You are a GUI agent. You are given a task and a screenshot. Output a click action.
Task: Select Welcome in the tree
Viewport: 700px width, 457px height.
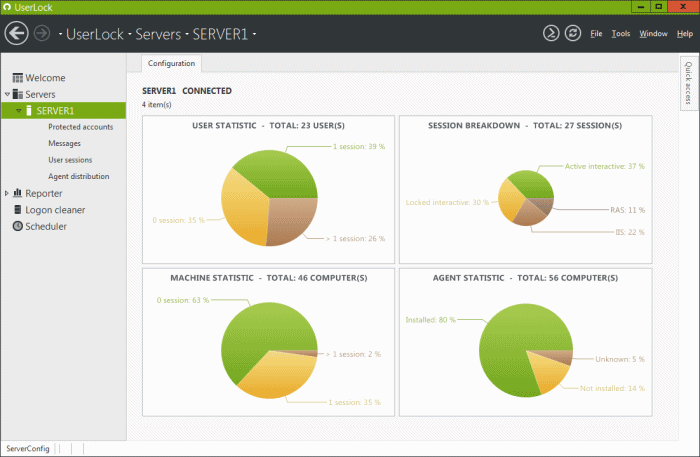coord(45,78)
